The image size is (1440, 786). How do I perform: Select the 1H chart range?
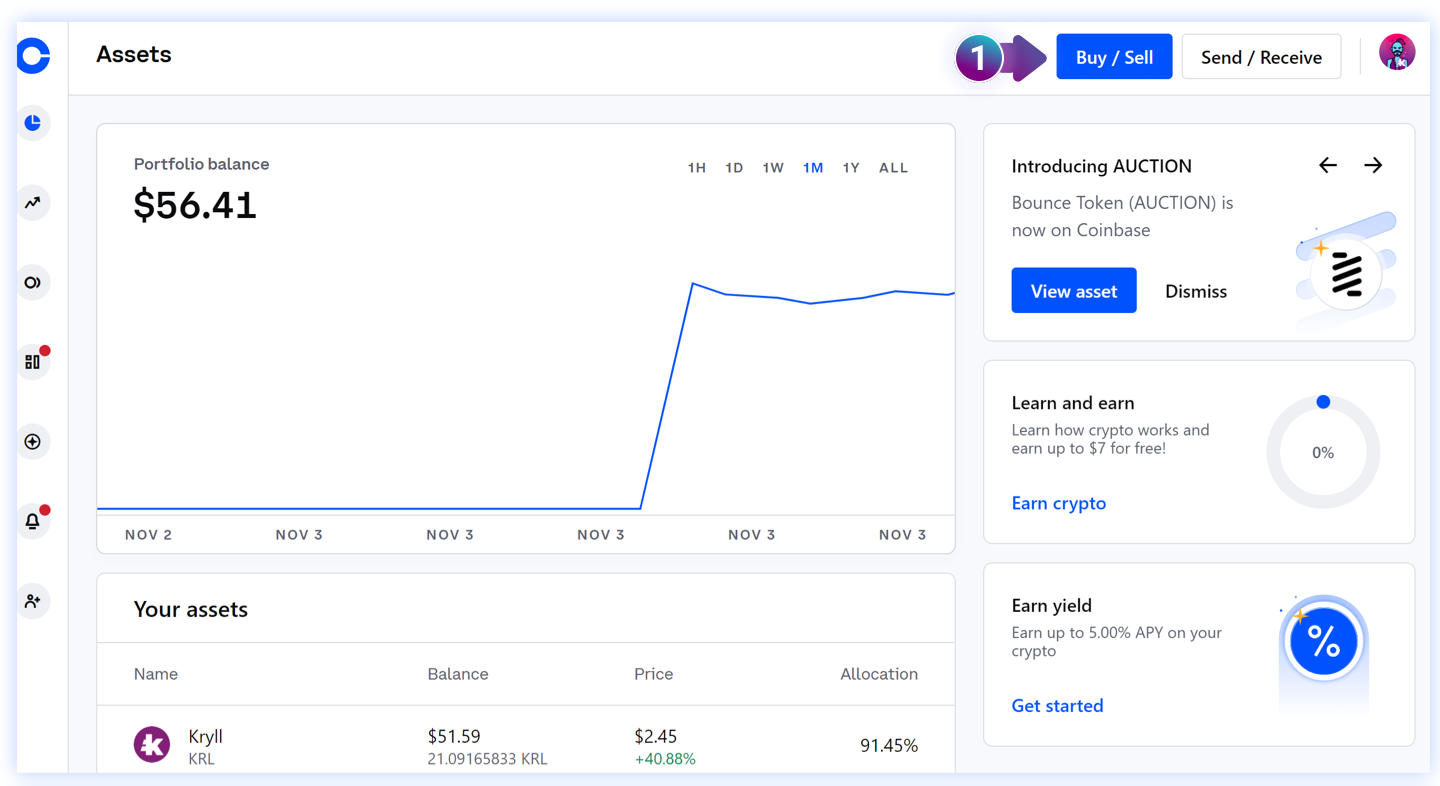[697, 168]
